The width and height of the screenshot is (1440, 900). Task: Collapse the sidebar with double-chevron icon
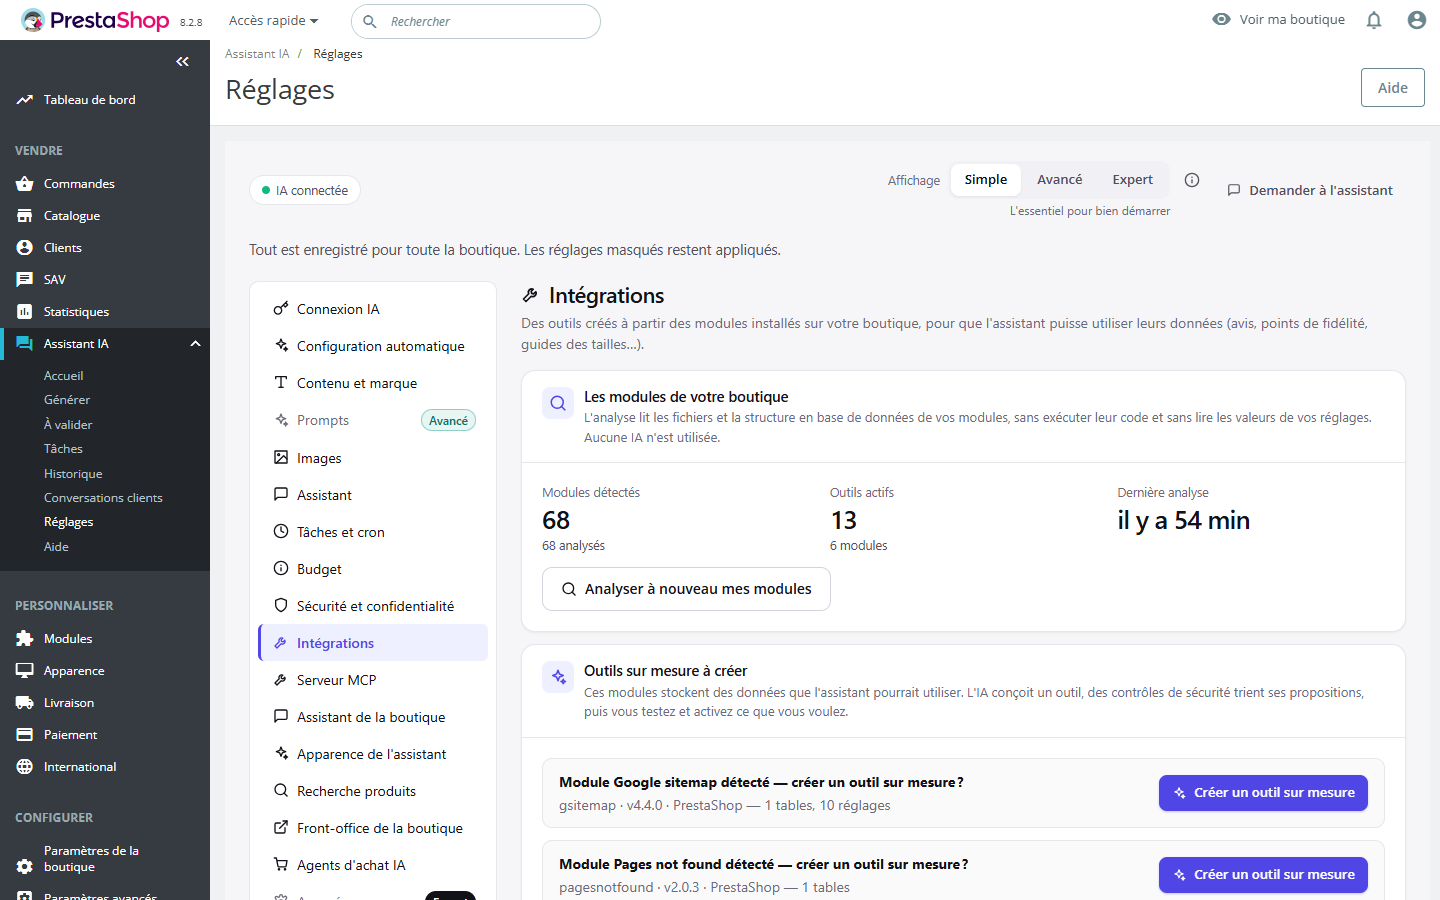click(182, 62)
